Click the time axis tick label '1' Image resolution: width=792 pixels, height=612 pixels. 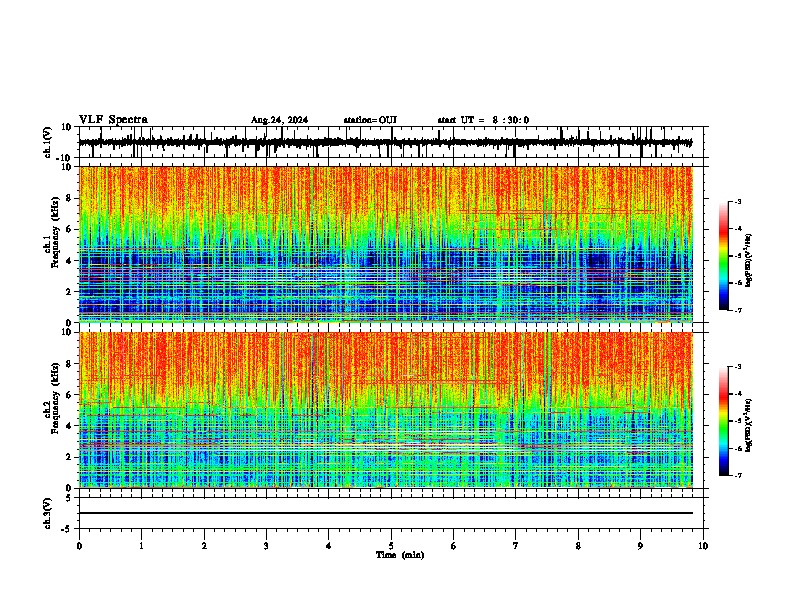[x=141, y=546]
